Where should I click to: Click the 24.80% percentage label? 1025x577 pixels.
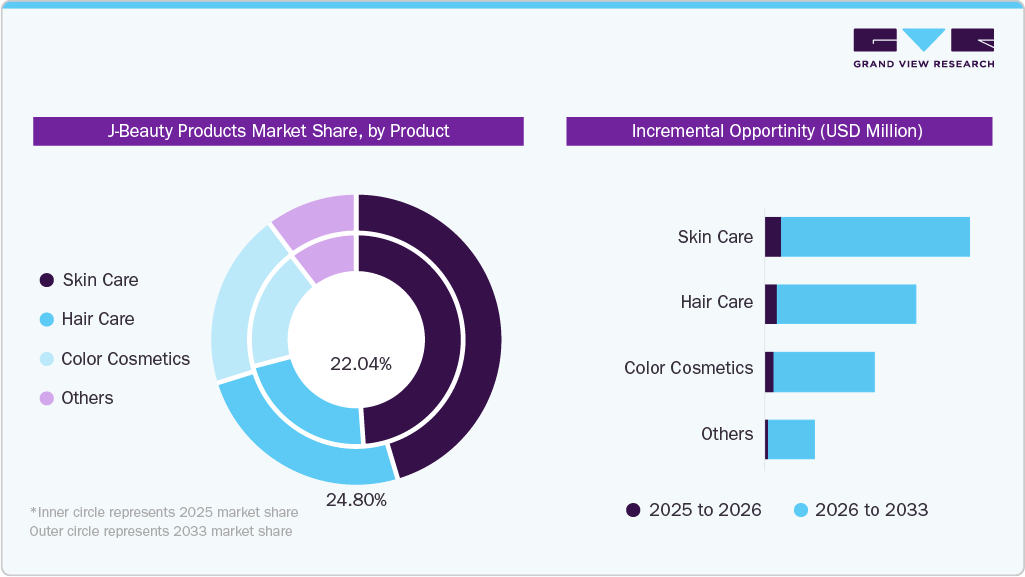coord(356,500)
